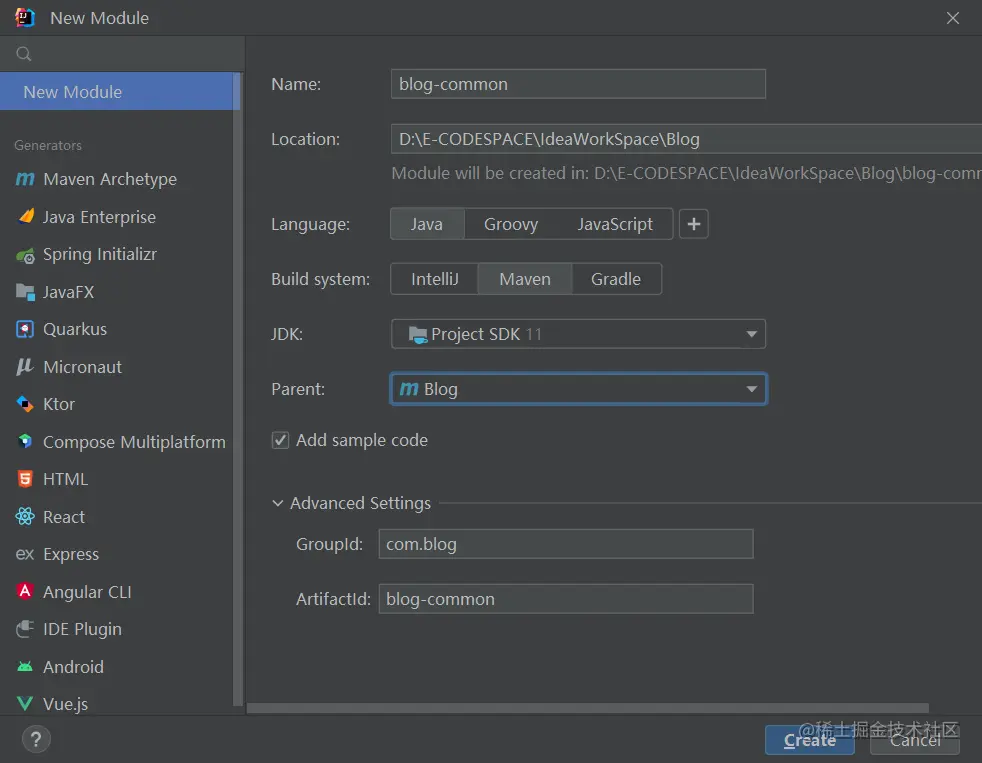The height and width of the screenshot is (763, 982).
Task: Select Vue.js generator label
Action: (x=66, y=704)
